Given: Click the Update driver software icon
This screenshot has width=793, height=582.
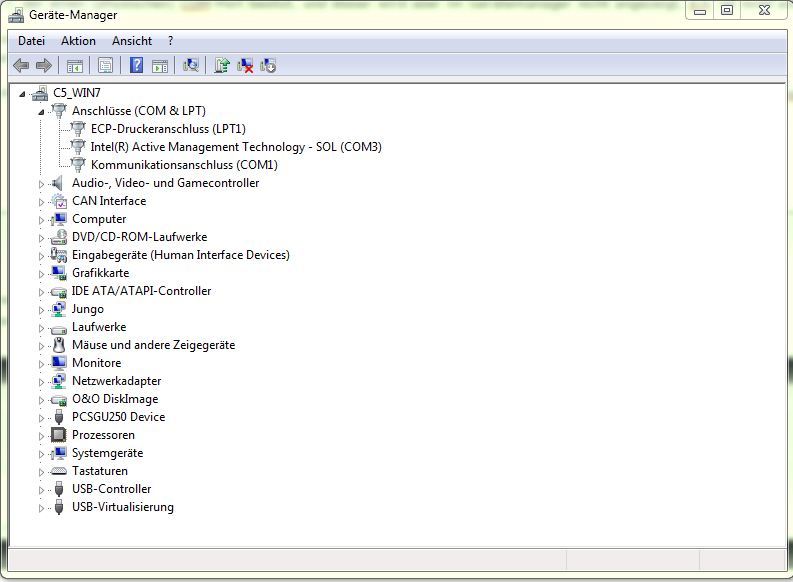Looking at the screenshot, I should (x=222, y=65).
